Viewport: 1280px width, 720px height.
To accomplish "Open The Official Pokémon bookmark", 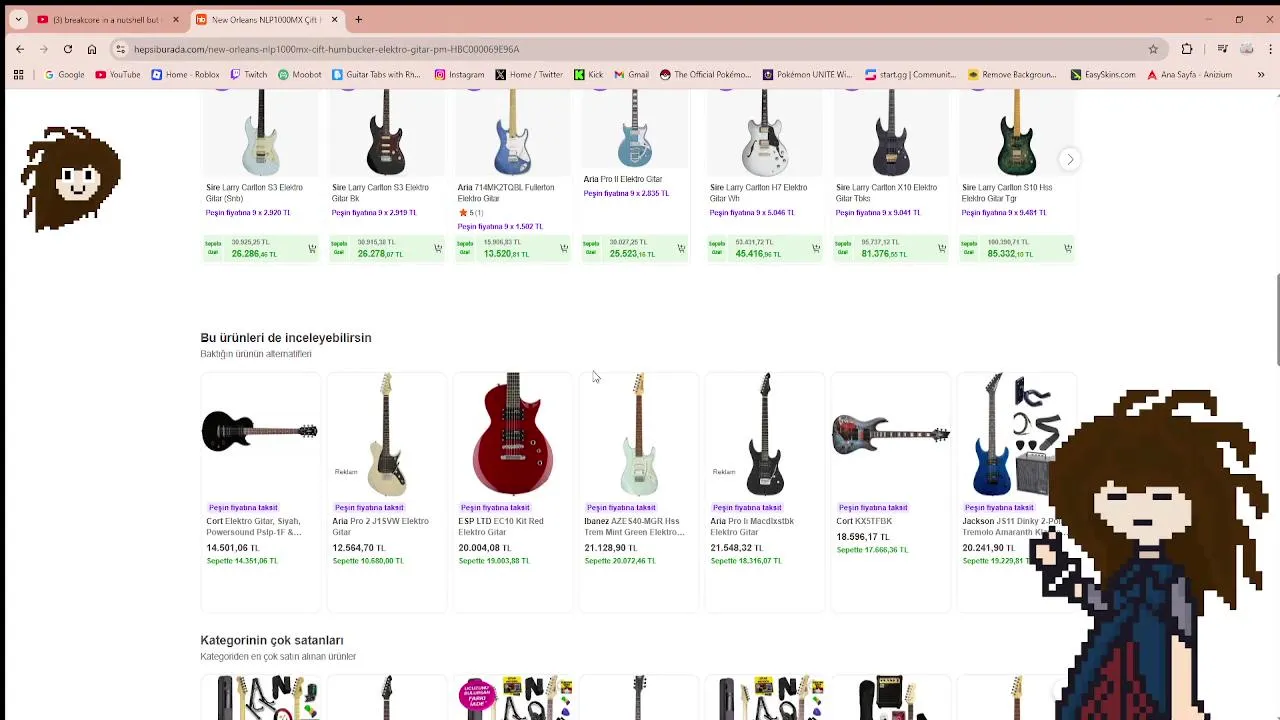I will point(705,74).
